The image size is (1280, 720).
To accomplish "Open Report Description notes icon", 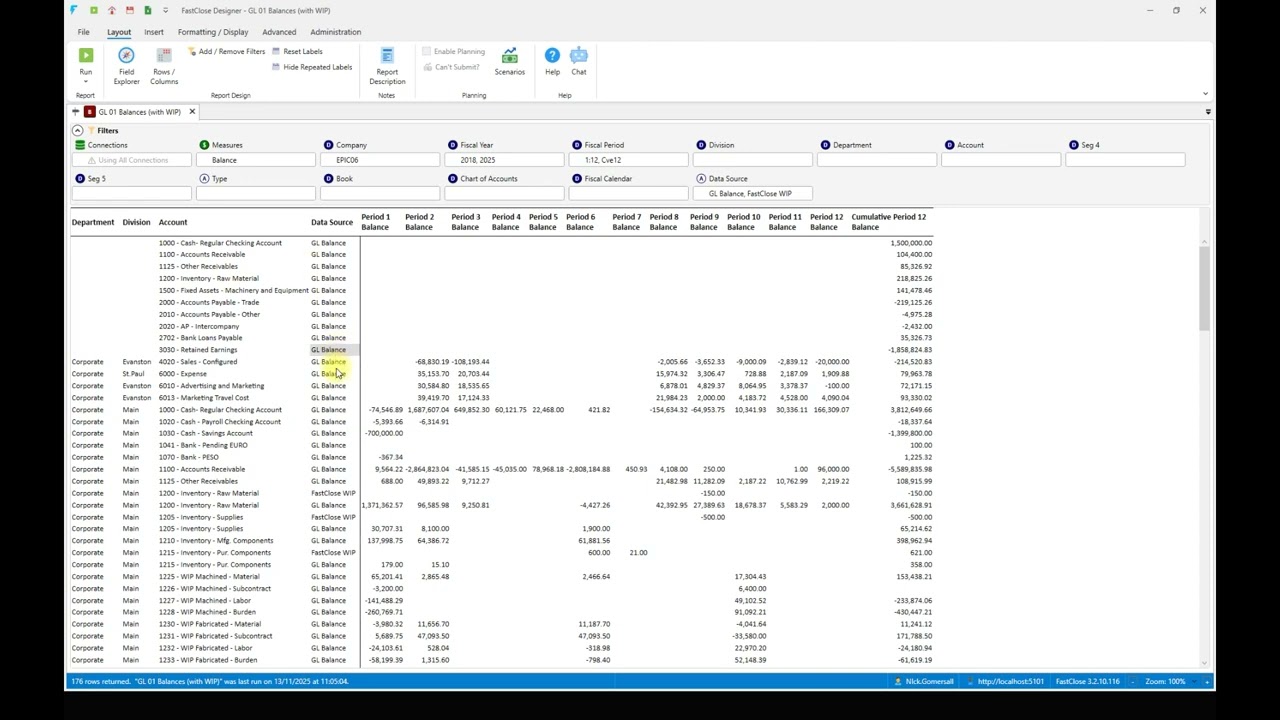I will pos(387,66).
